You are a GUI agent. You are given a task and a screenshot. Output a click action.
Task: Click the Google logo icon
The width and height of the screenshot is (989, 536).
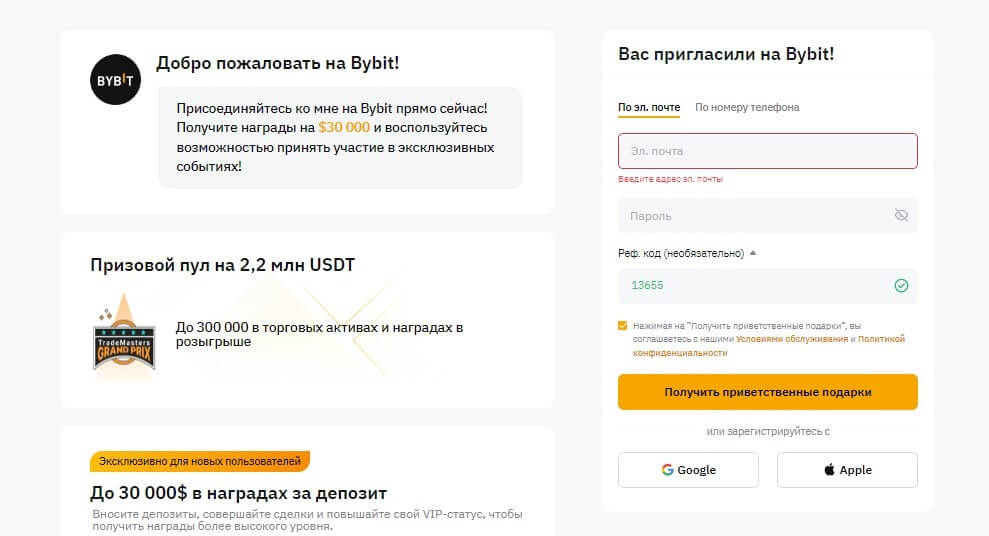click(x=667, y=470)
